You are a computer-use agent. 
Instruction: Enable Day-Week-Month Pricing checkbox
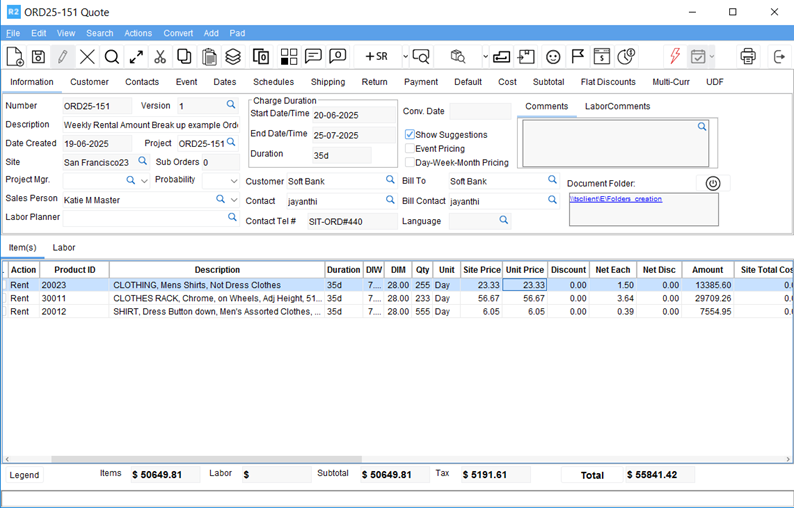point(410,162)
